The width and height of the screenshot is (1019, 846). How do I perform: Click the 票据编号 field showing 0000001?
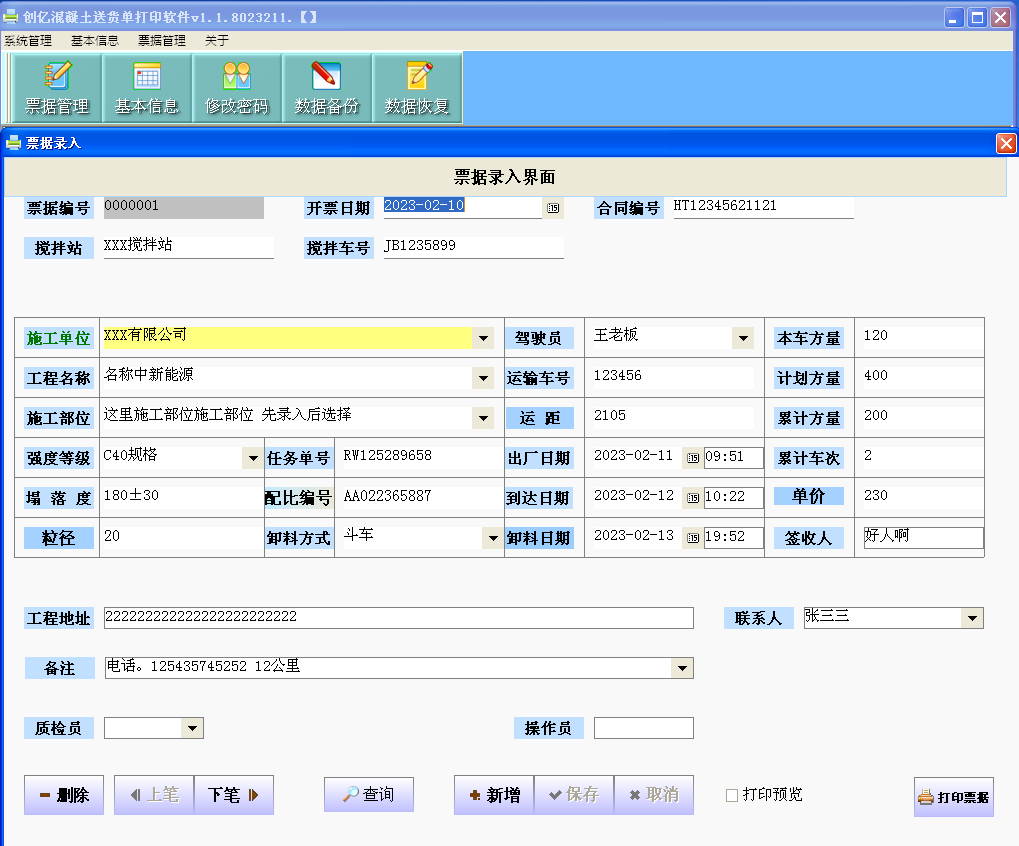point(184,207)
